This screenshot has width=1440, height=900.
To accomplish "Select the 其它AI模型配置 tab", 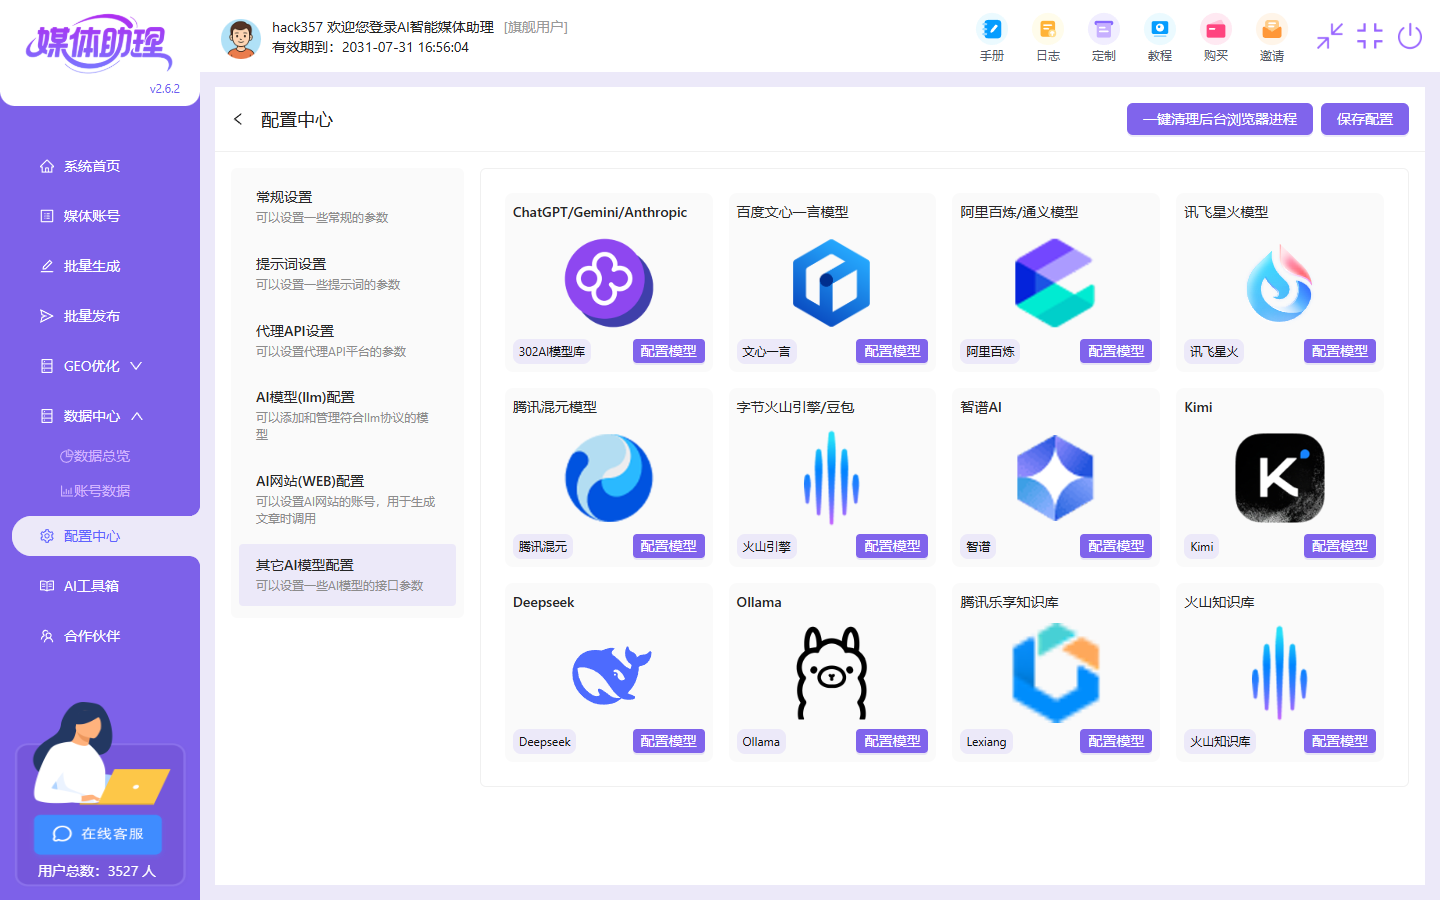I will pos(347,575).
